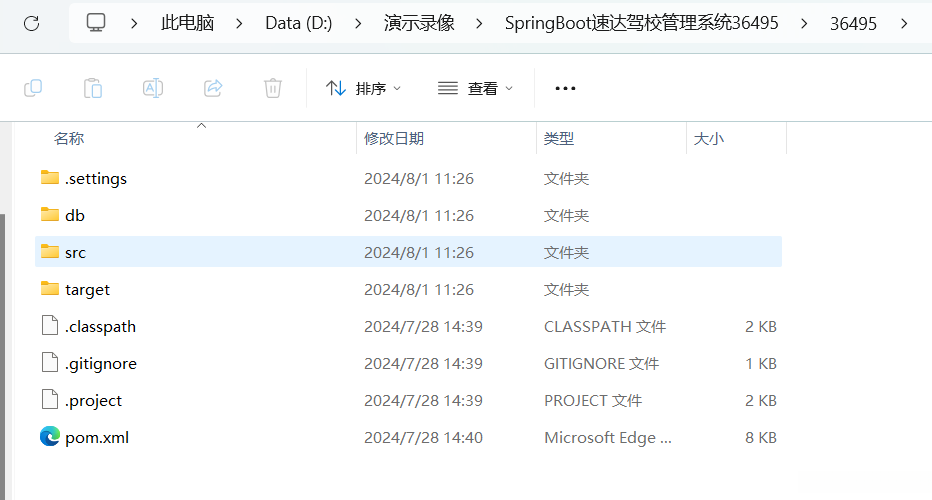Click the refresh icon in address bar

(x=31, y=22)
